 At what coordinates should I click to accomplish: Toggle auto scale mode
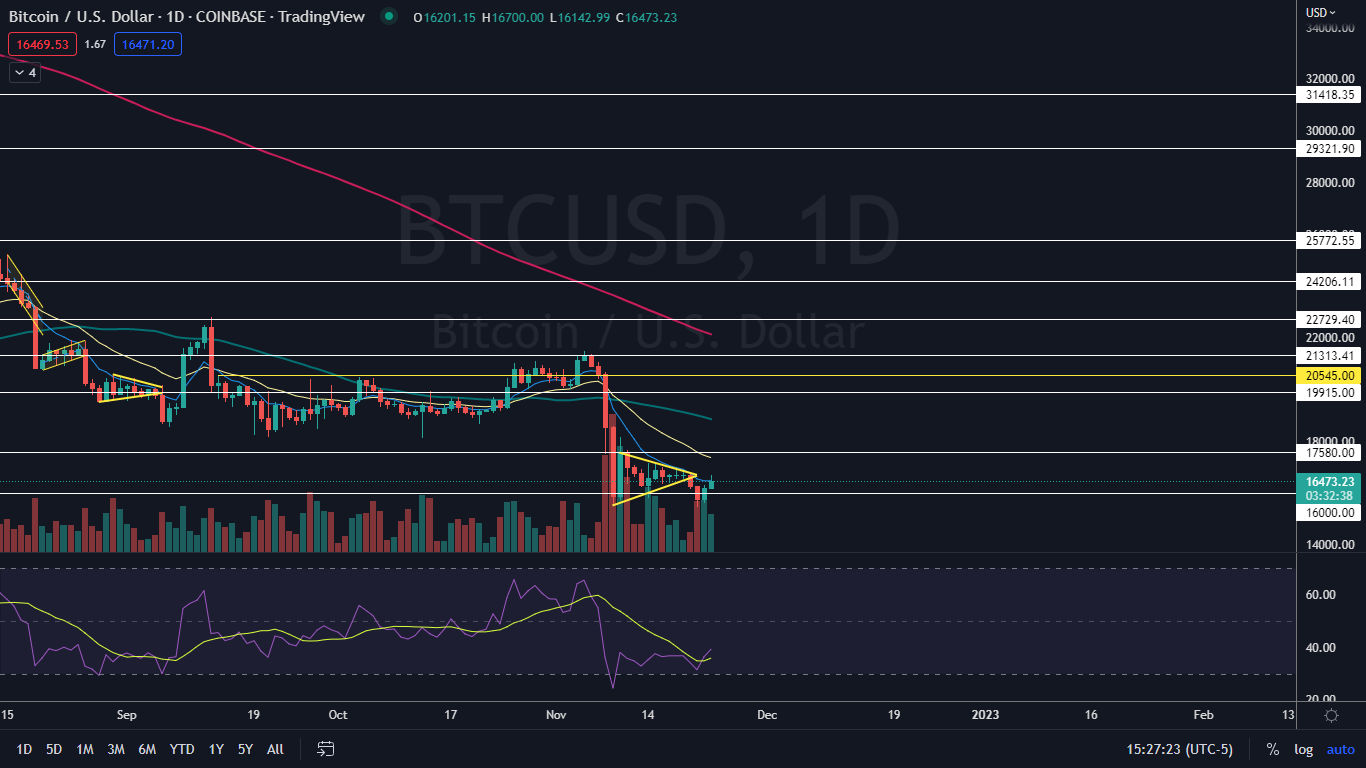pyautogui.click(x=1340, y=749)
